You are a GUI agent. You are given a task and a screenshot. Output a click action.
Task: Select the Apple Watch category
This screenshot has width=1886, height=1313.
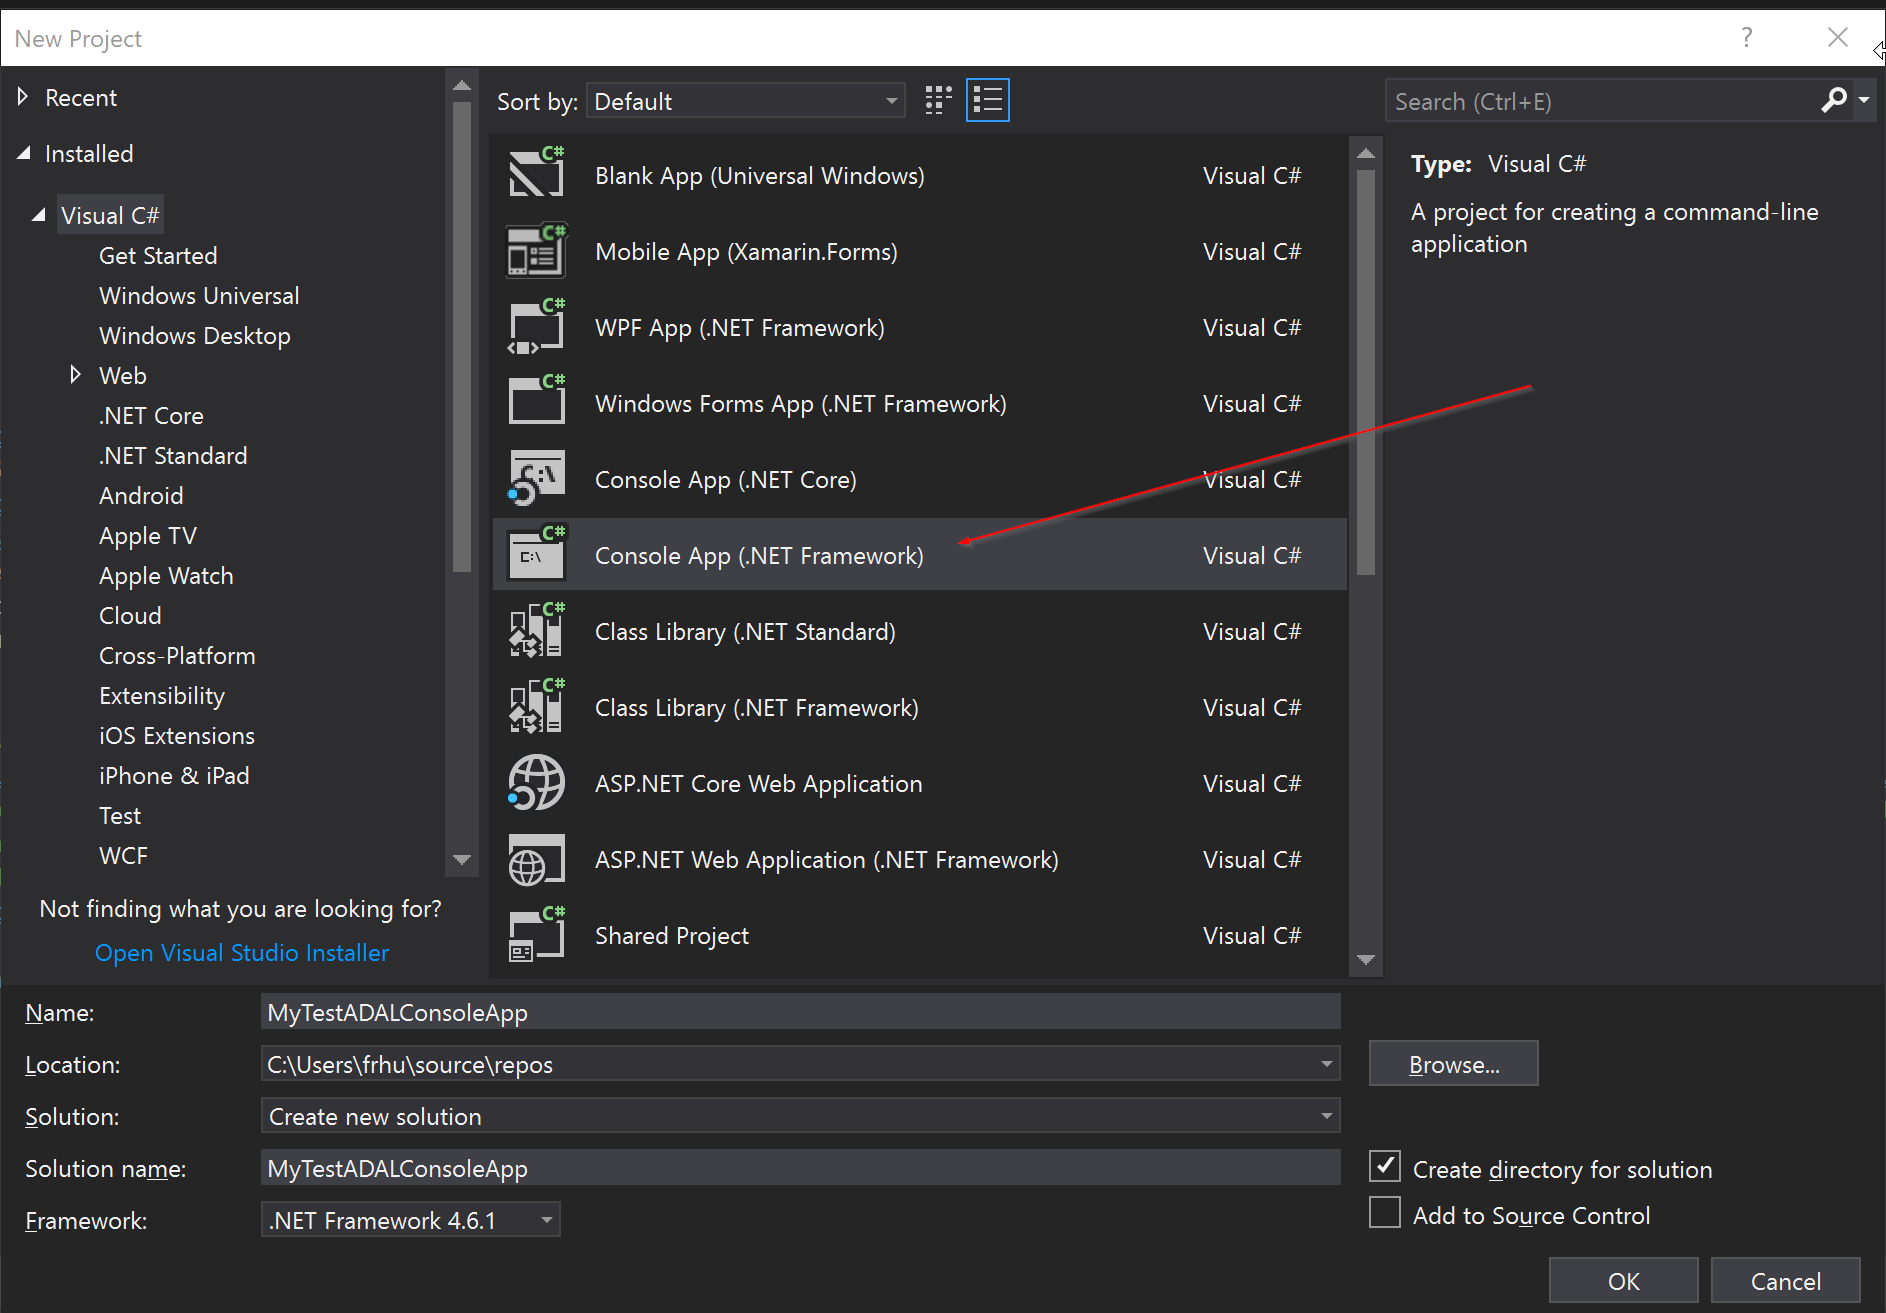(x=166, y=576)
